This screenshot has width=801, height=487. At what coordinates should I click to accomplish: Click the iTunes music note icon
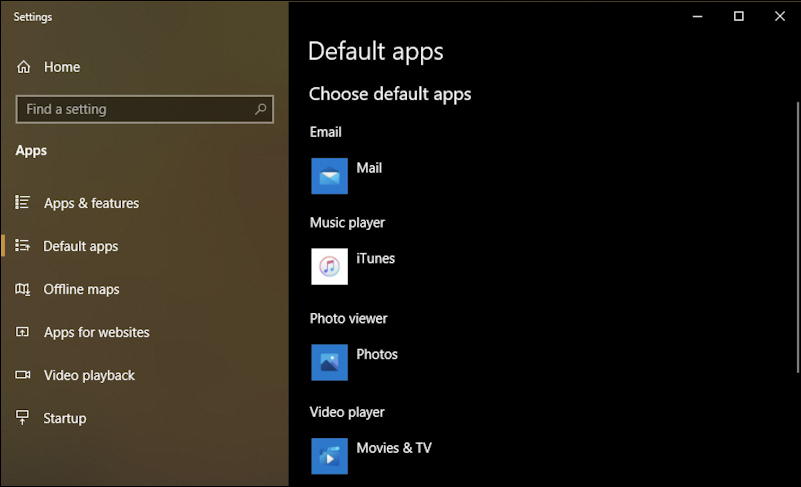click(329, 267)
